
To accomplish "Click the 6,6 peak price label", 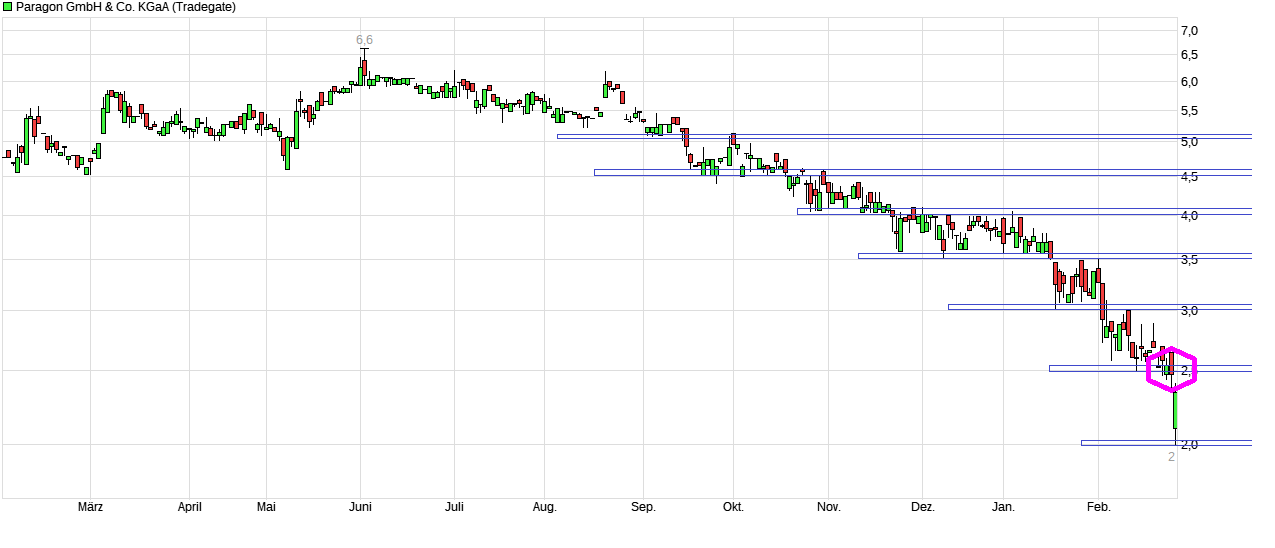I will [364, 40].
